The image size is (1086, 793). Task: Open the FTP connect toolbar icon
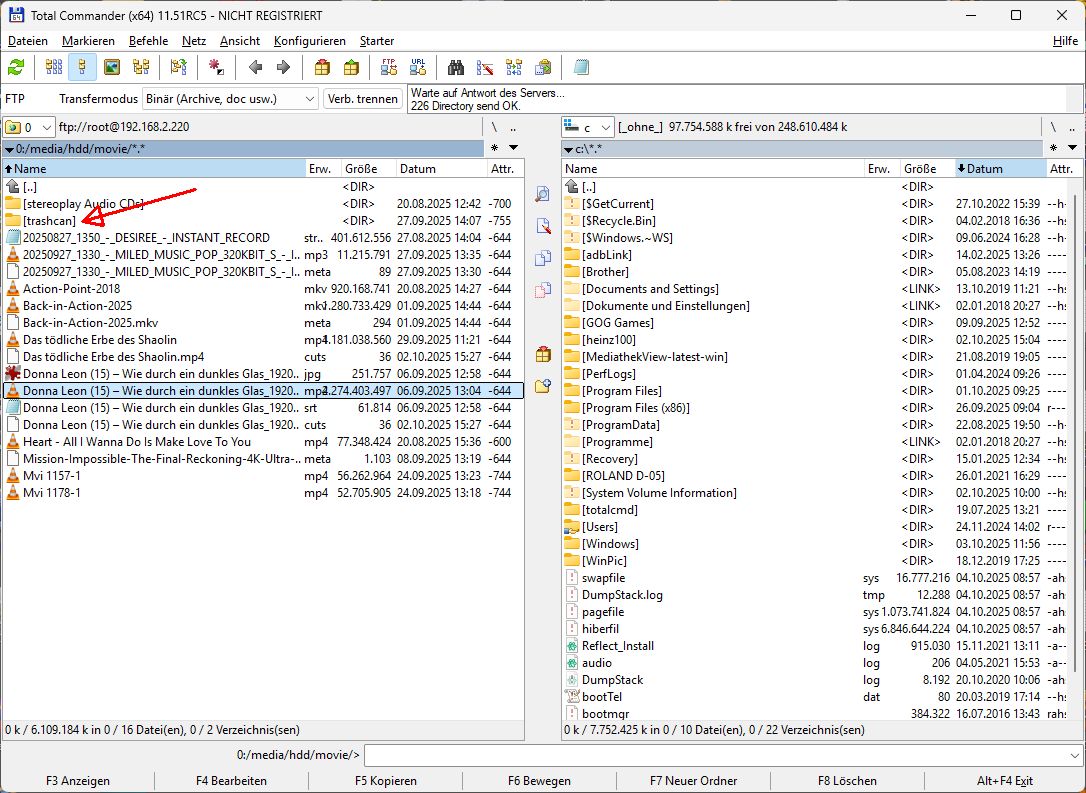click(x=389, y=68)
